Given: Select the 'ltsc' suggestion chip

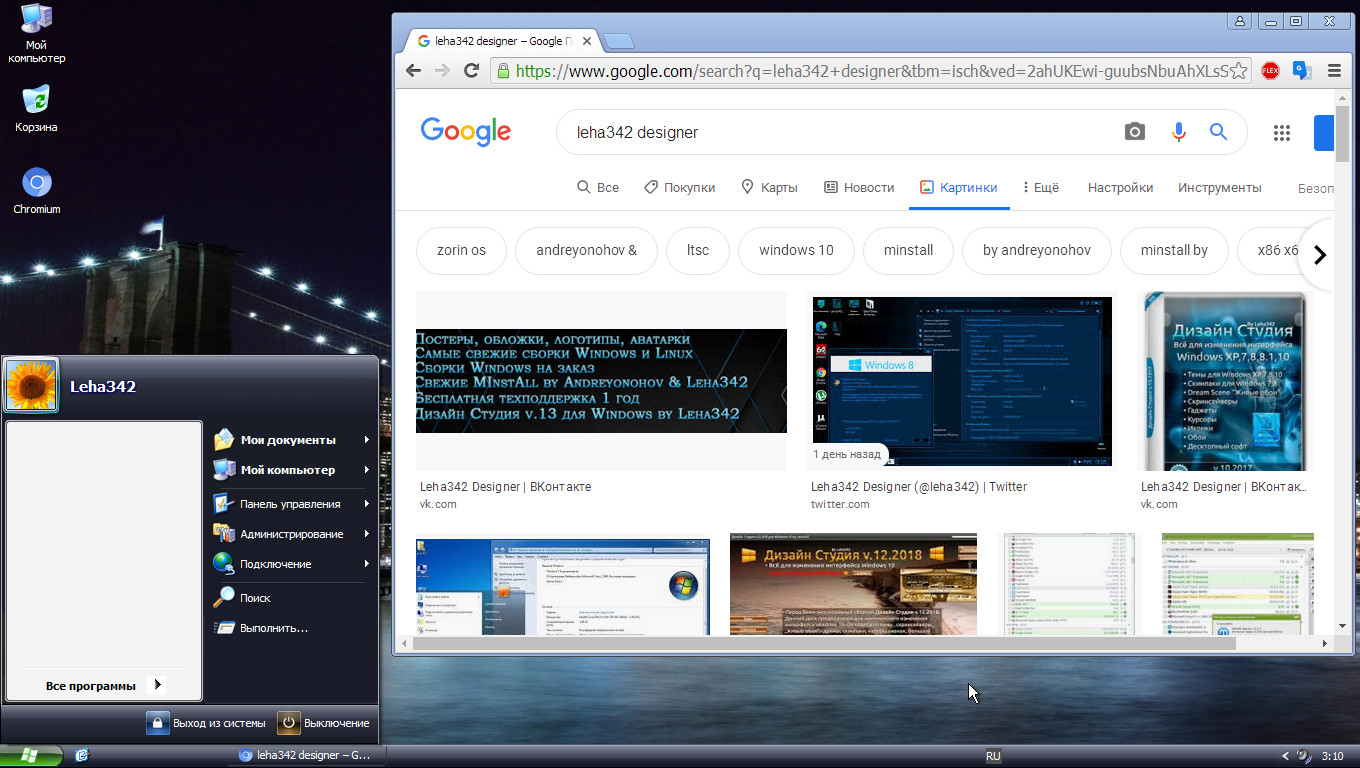Looking at the screenshot, I should coord(698,250).
